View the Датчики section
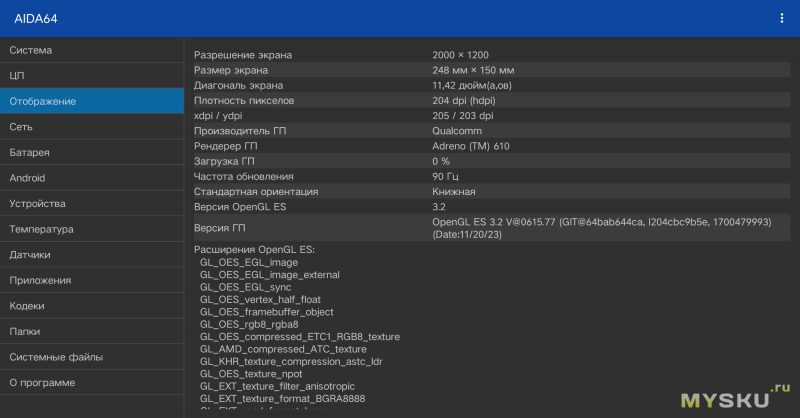Screen dimensions: 800x418 coord(92,254)
